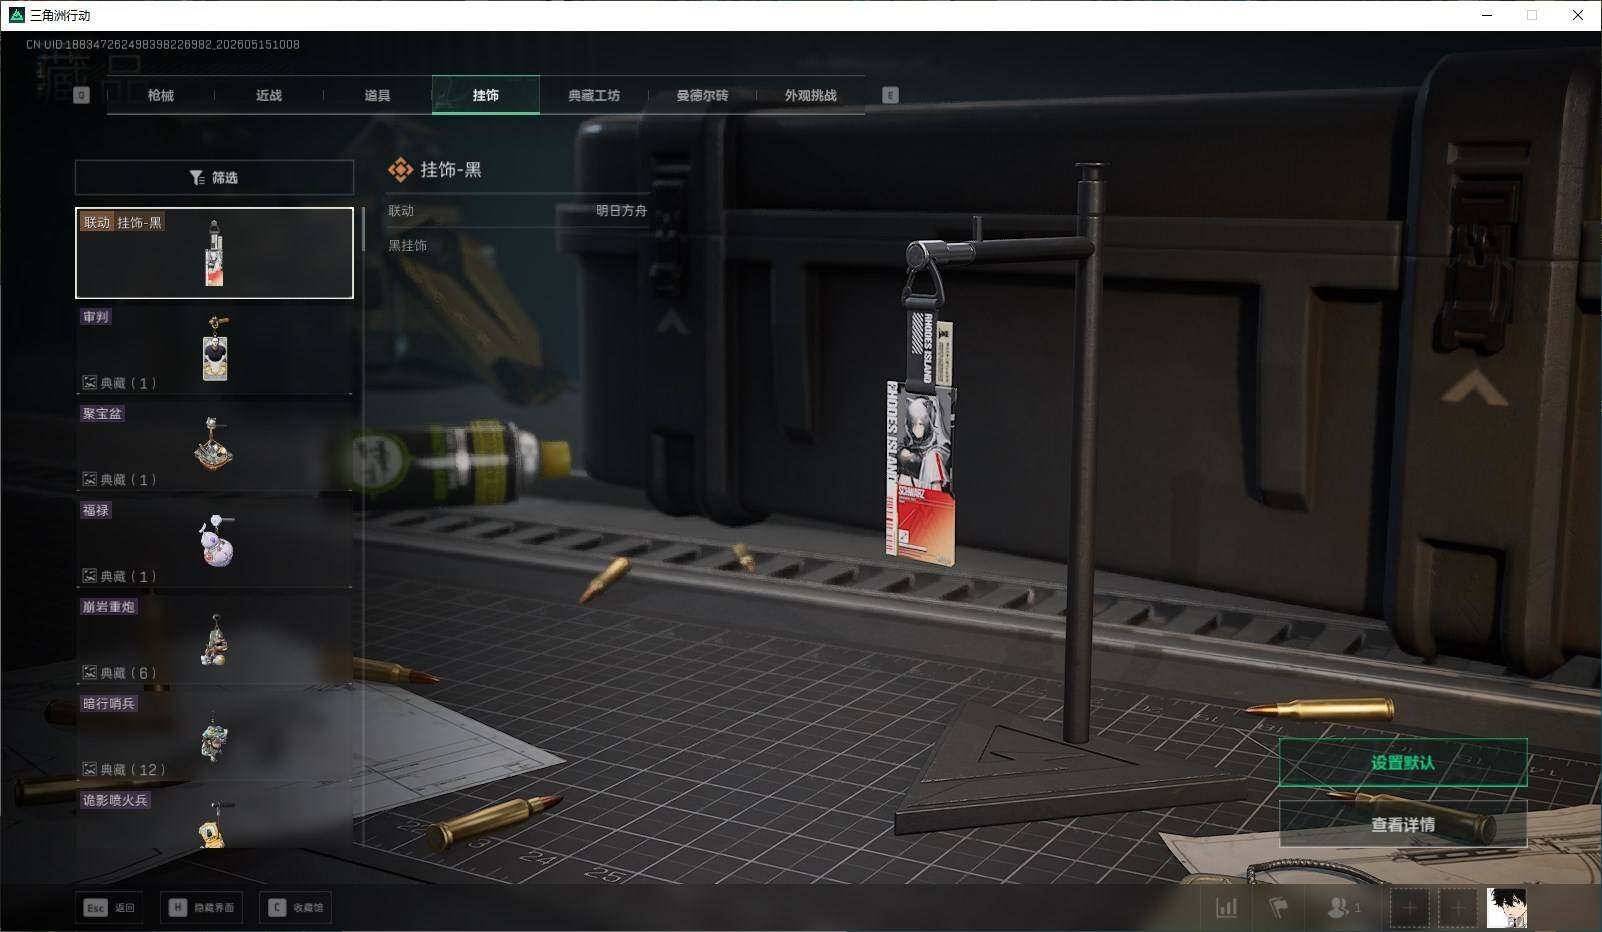The image size is (1602, 932).
Task: Click the orange diamond icon beside 挂饰-黑 title
Action: pyautogui.click(x=400, y=170)
